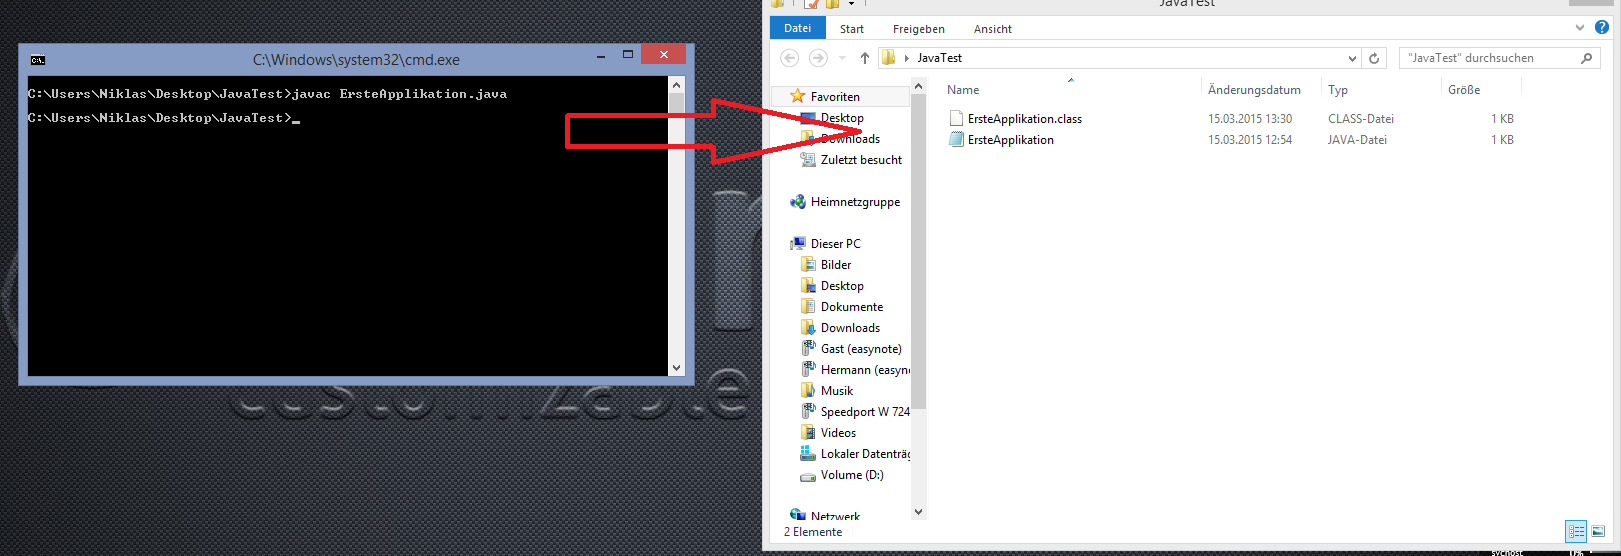1621x556 pixels.
Task: Sort files by Größe column
Action: pyautogui.click(x=1463, y=90)
